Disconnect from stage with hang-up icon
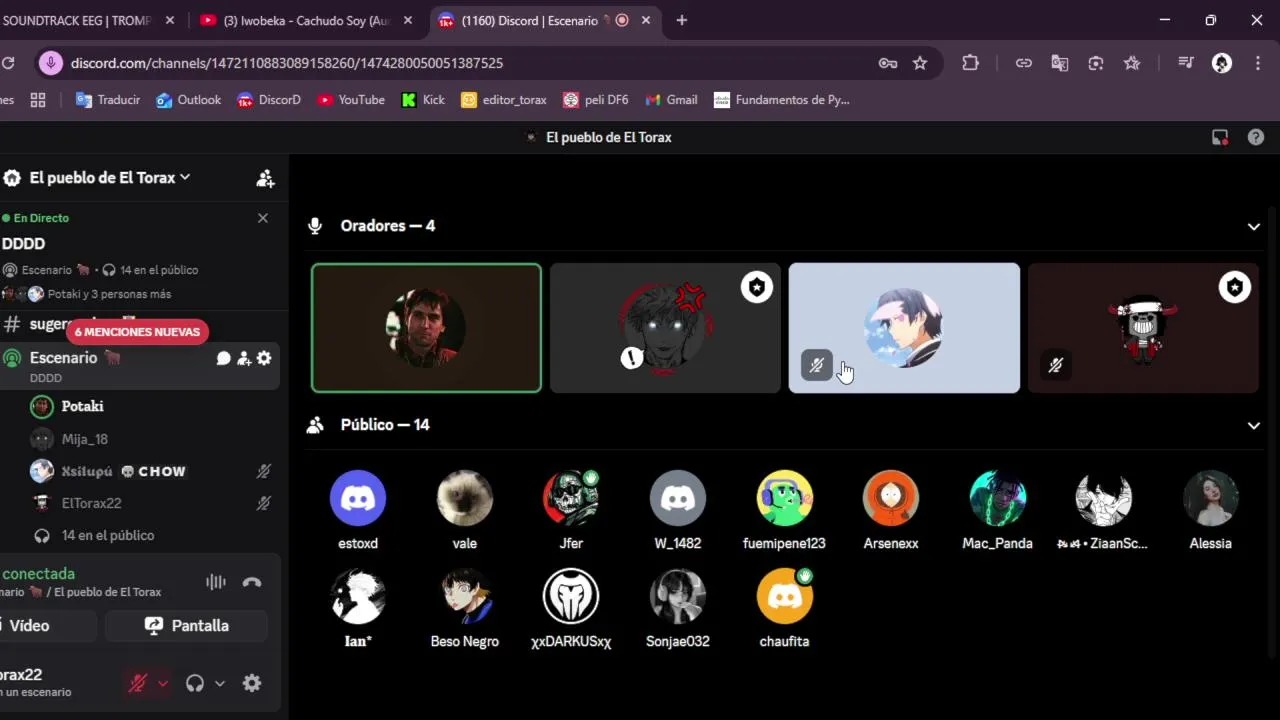Screen dimensions: 1280x720 (x=252, y=583)
